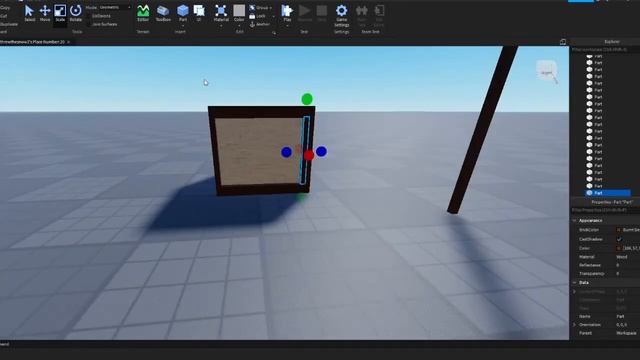Toggle the CastShadow checkbox
This screenshot has width=640, height=360.
pyautogui.click(x=619, y=239)
